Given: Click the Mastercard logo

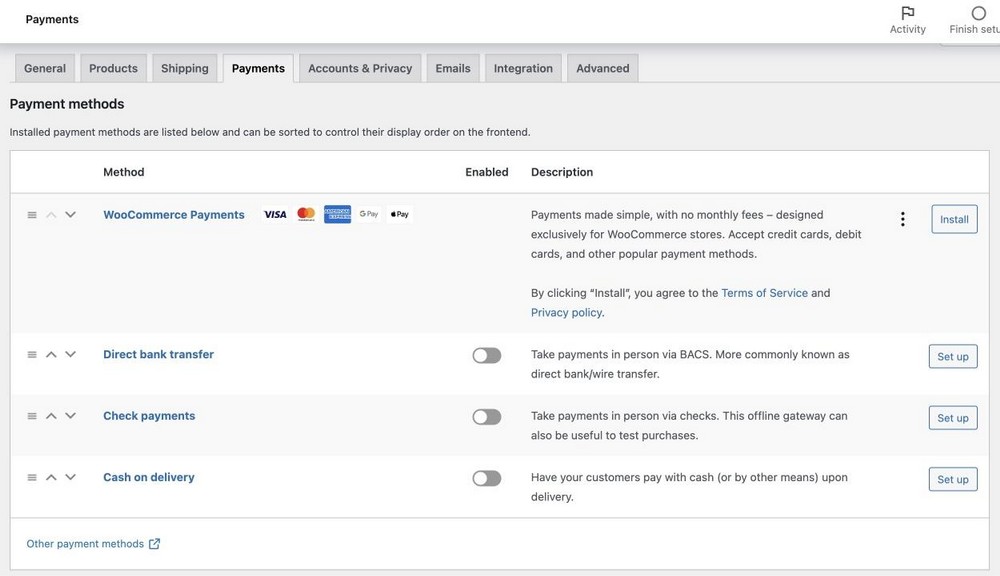Looking at the screenshot, I should (x=306, y=214).
